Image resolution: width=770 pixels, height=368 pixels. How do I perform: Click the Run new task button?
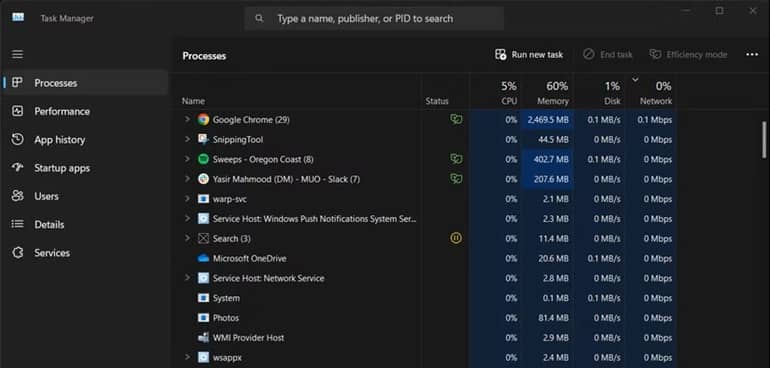click(529, 55)
